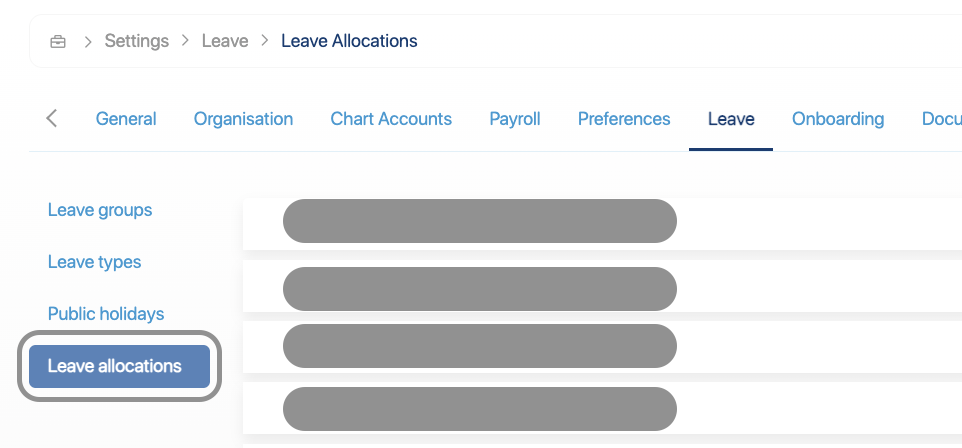Open the Preferences tab
This screenshot has width=962, height=448.
pos(624,119)
